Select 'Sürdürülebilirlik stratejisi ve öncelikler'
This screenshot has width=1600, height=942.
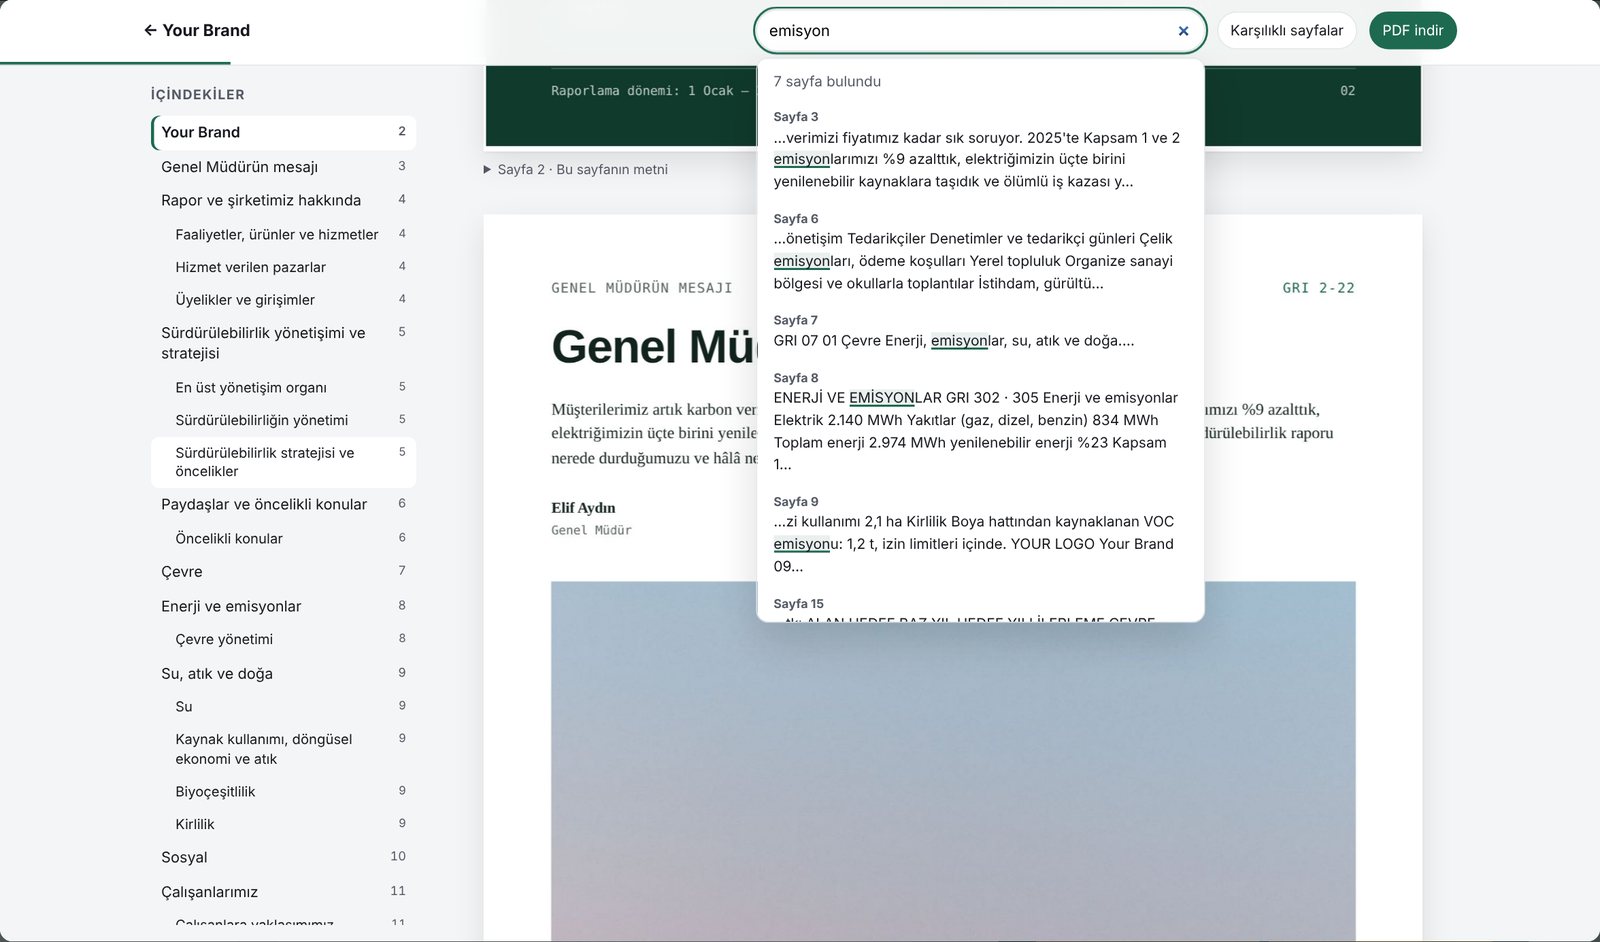tap(284, 462)
